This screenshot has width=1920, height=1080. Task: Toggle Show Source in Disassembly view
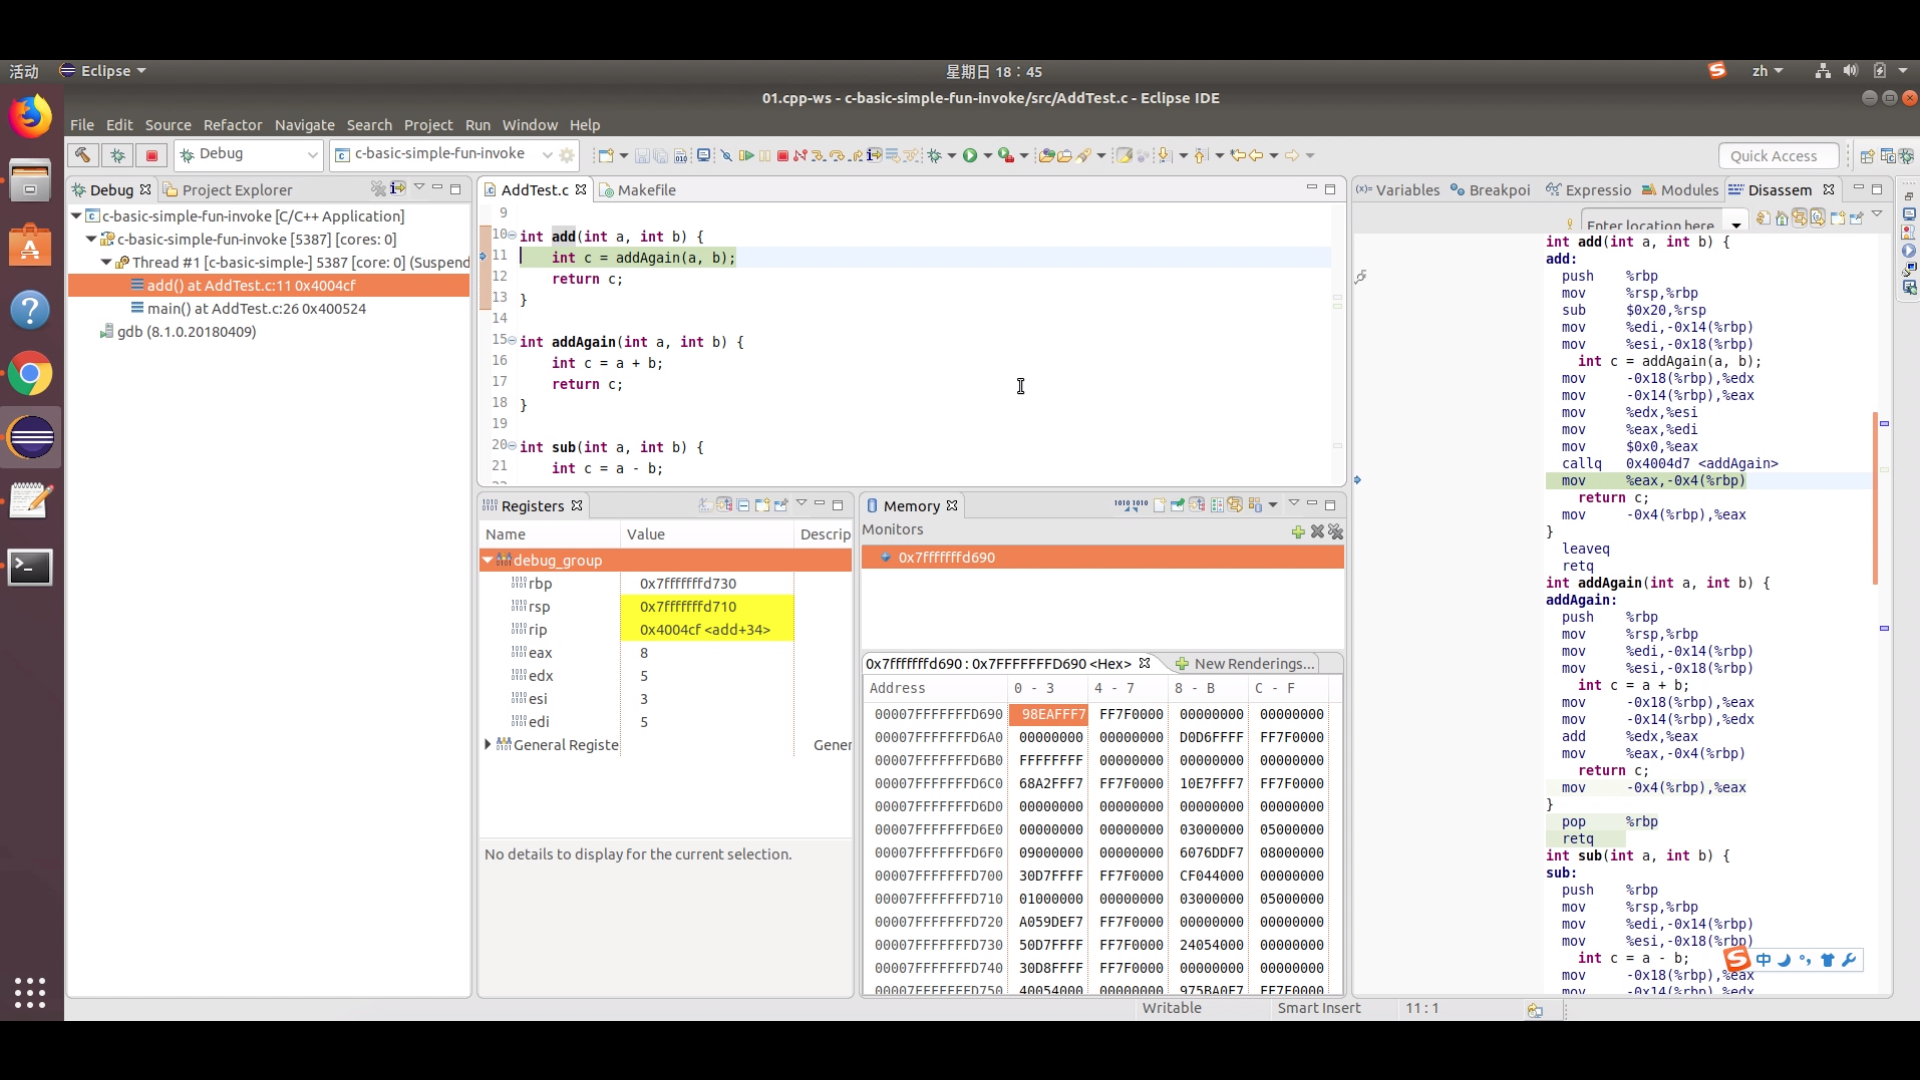pyautogui.click(x=1818, y=217)
